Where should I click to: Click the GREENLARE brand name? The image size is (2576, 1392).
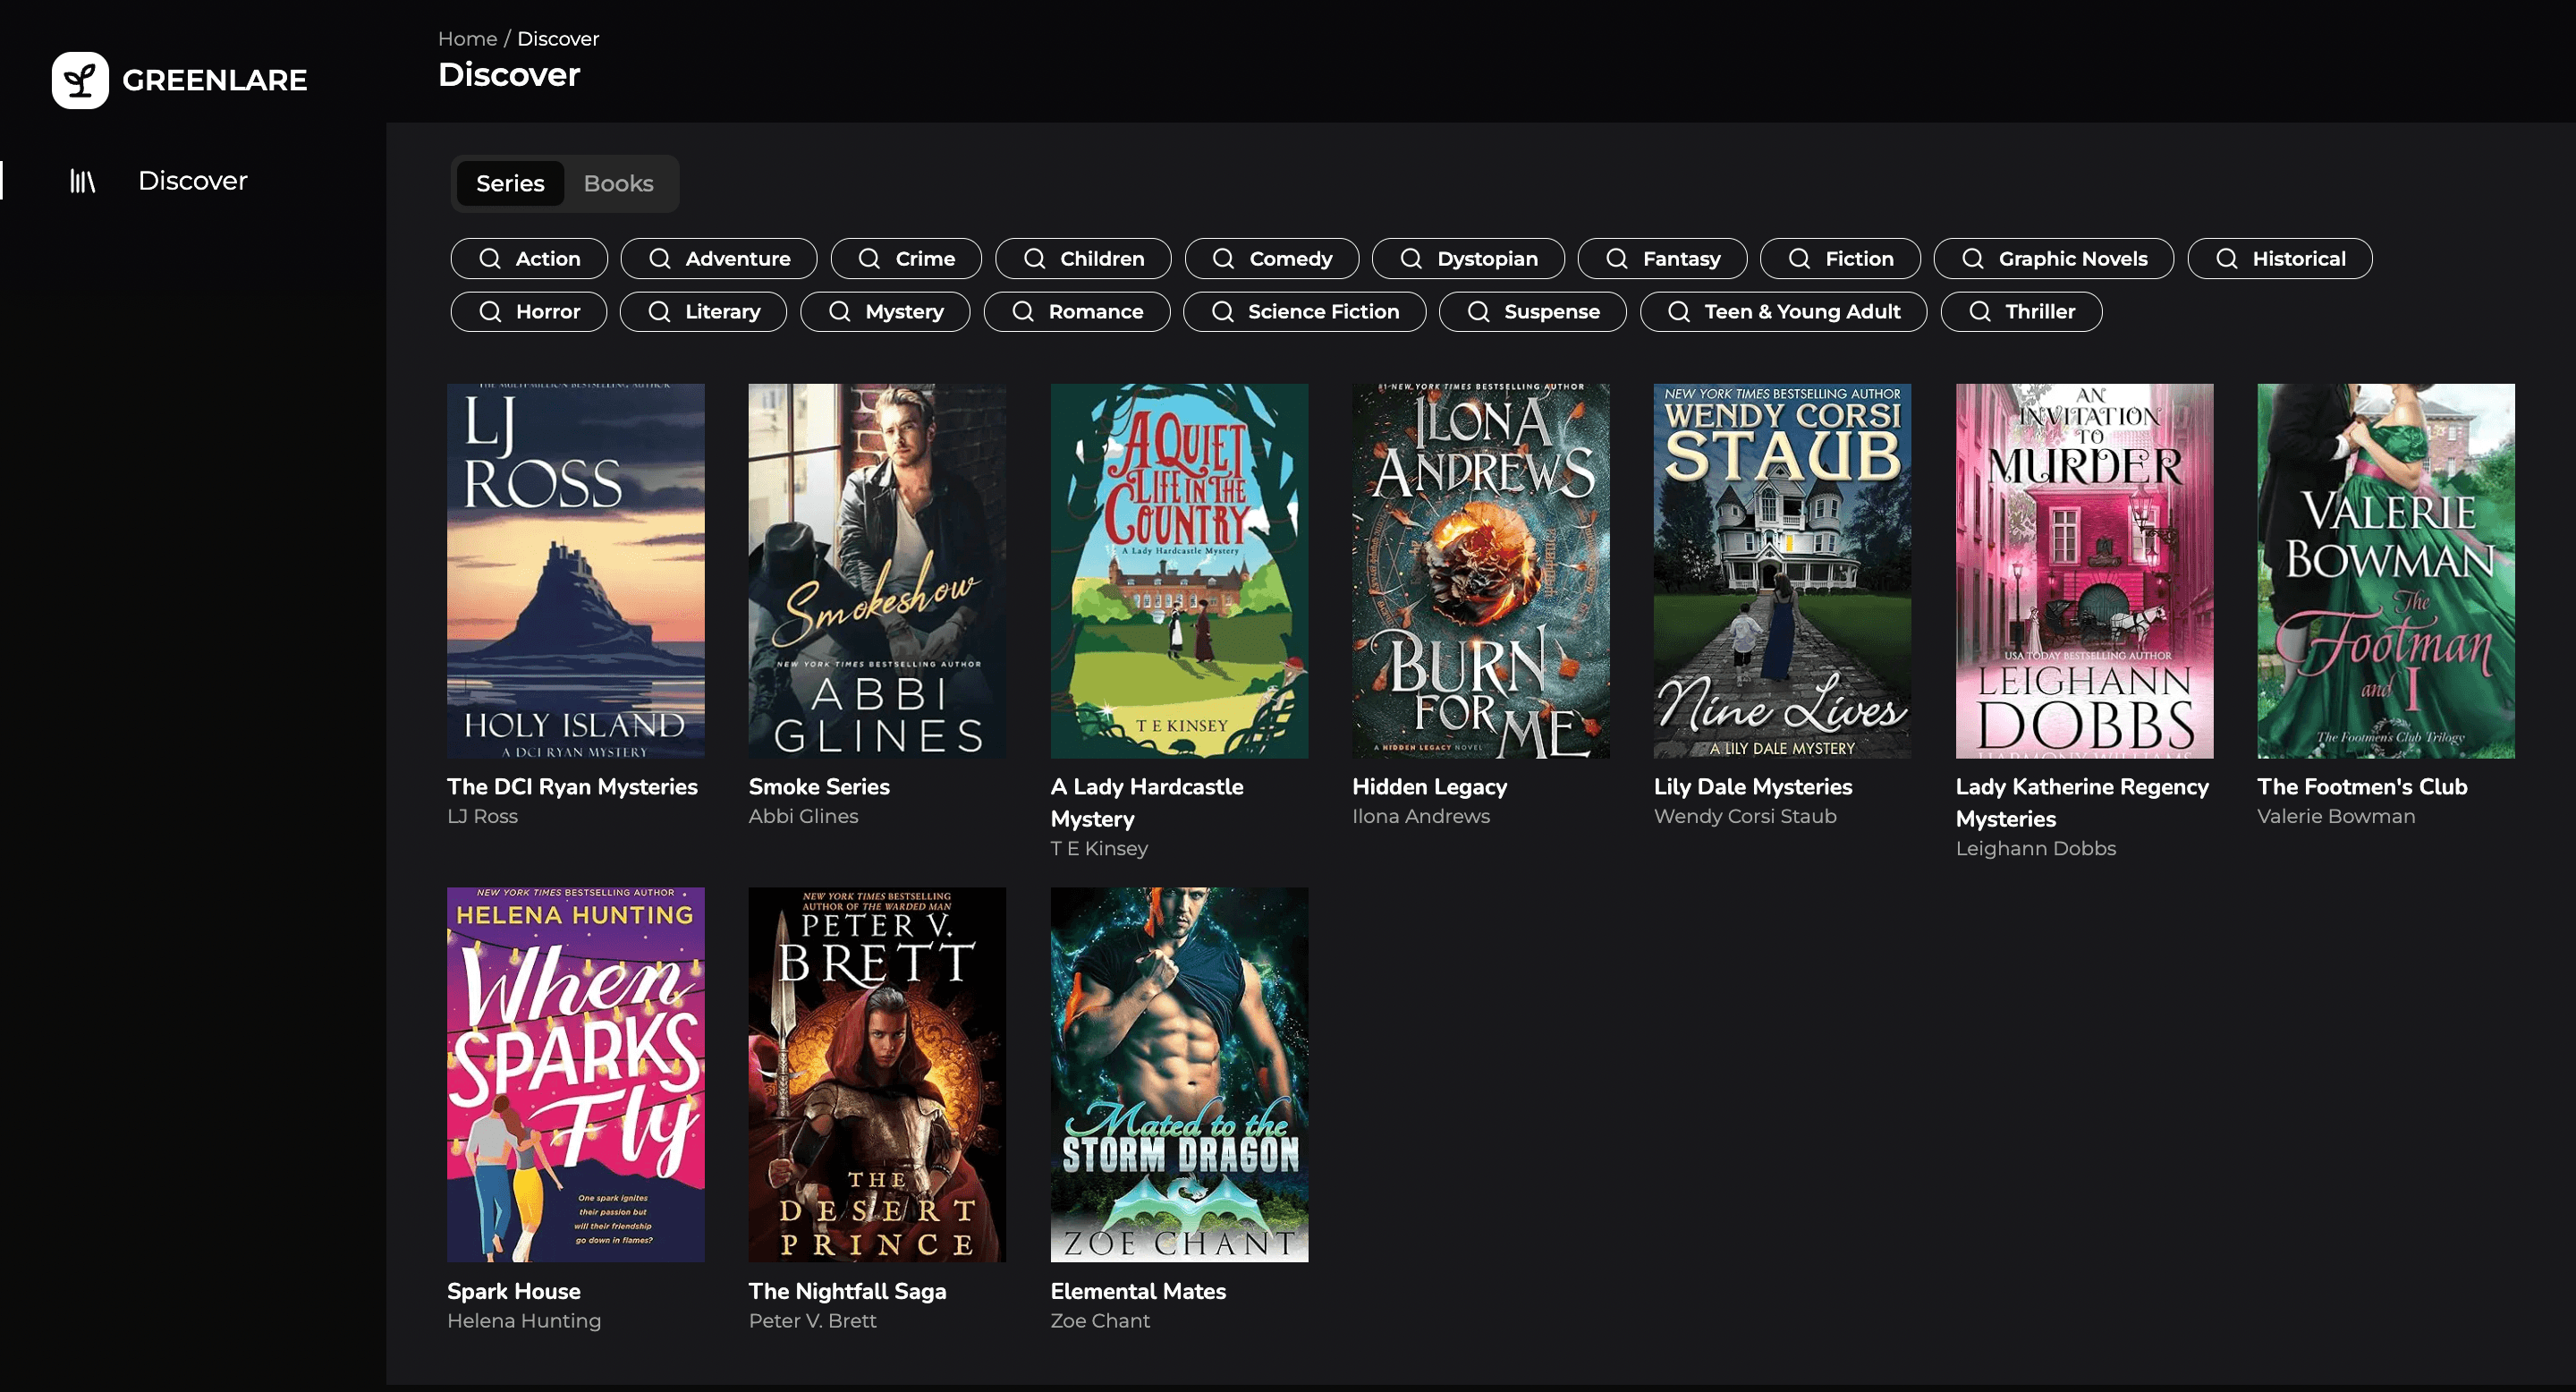pyautogui.click(x=214, y=80)
